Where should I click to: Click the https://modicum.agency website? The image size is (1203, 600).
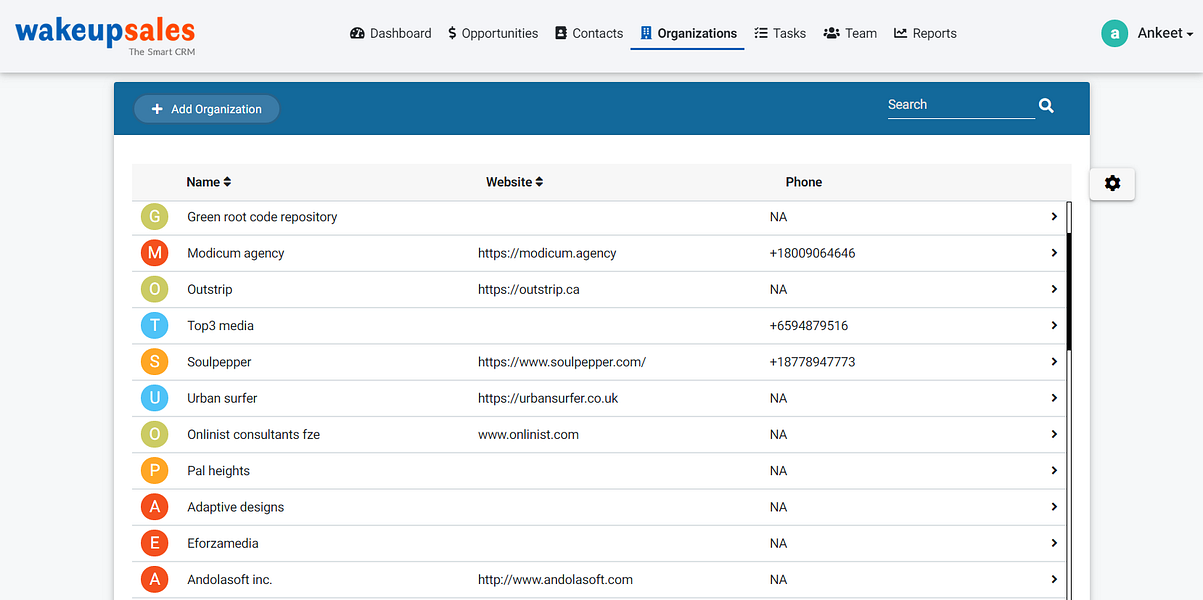547,253
